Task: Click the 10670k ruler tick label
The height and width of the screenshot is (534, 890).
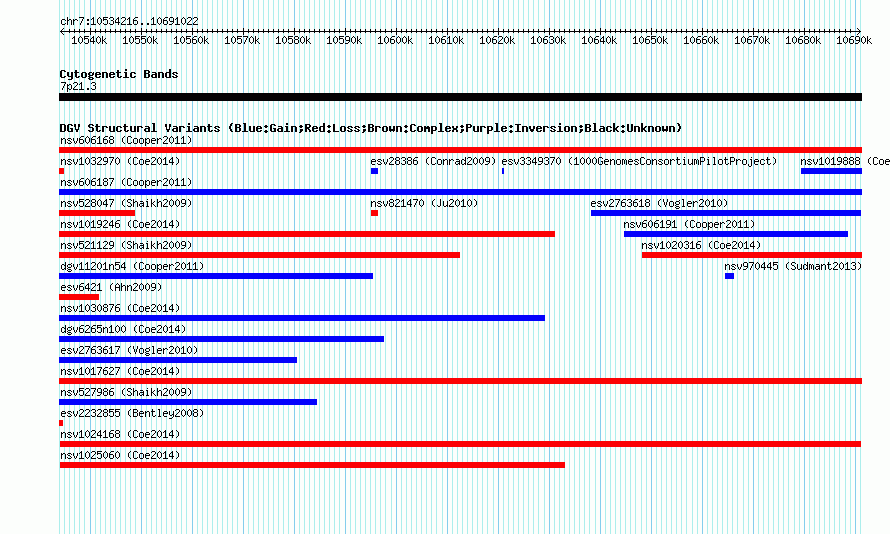Action: (752, 40)
